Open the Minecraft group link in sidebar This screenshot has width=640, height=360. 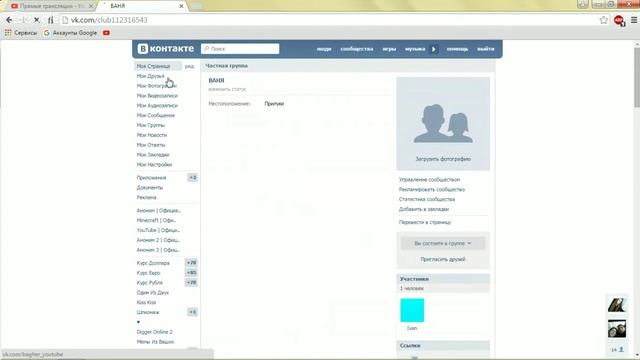point(156,220)
